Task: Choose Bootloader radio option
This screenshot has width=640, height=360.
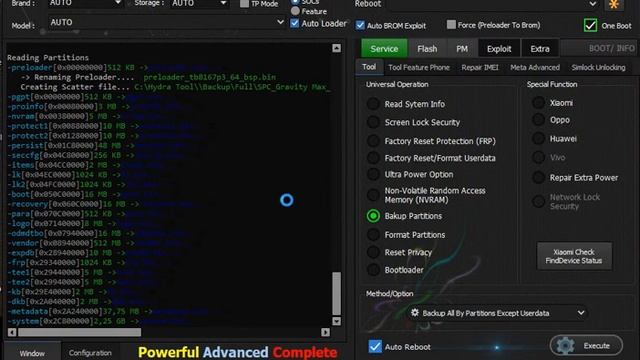Action: coord(373,270)
